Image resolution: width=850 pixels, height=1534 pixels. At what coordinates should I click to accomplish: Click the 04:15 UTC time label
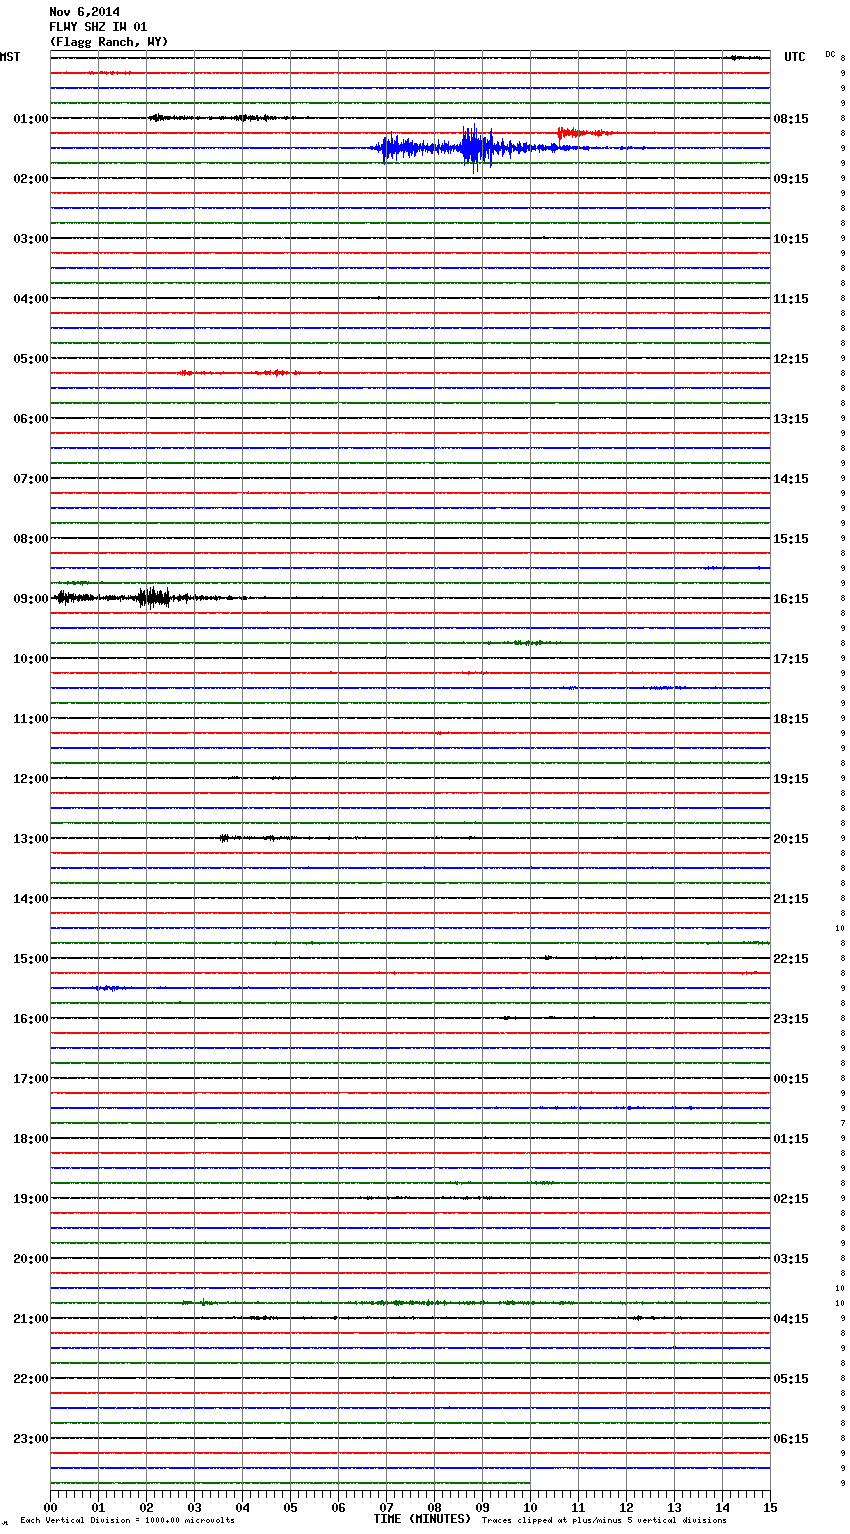pos(791,1319)
